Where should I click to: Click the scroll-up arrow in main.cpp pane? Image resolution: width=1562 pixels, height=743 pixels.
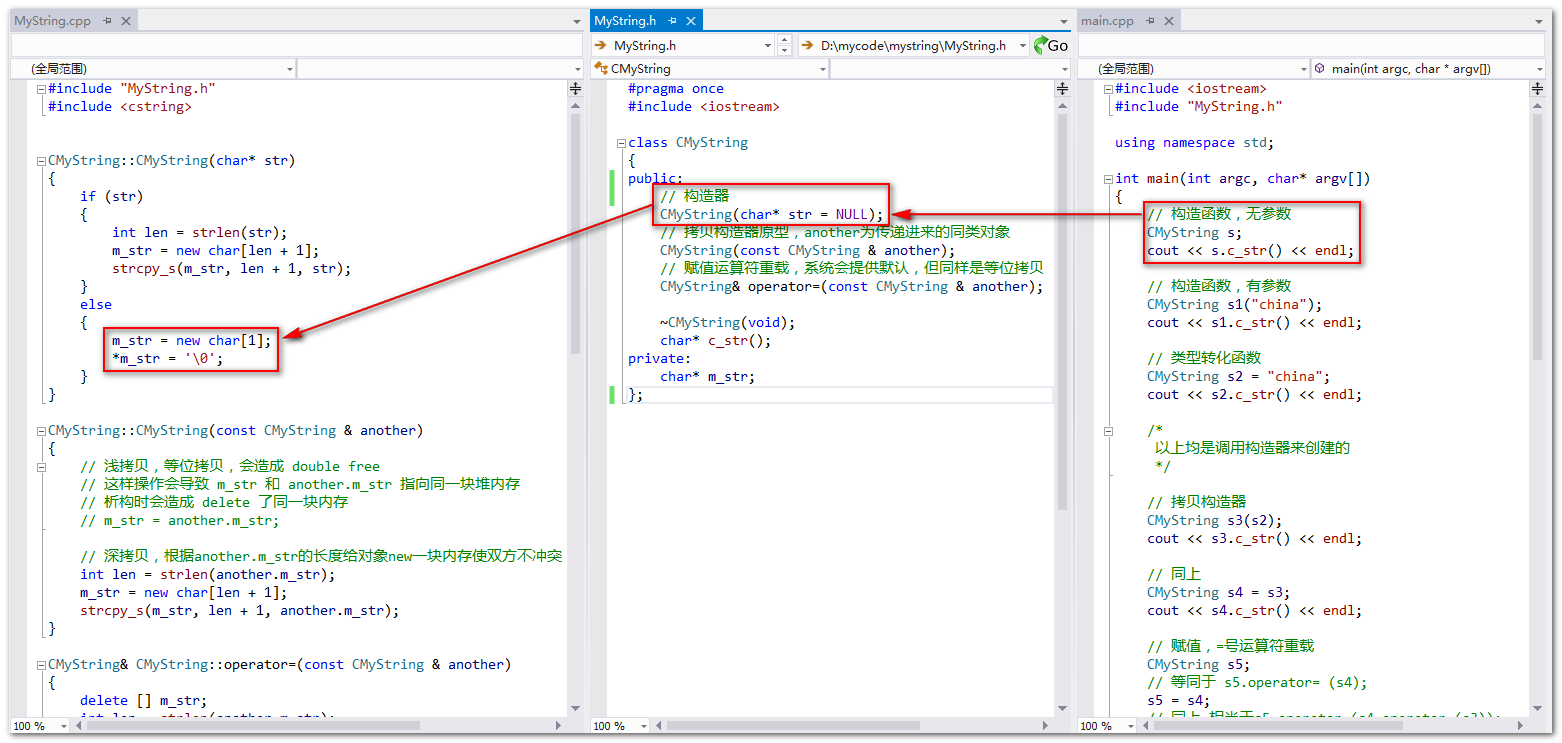coord(1537,105)
